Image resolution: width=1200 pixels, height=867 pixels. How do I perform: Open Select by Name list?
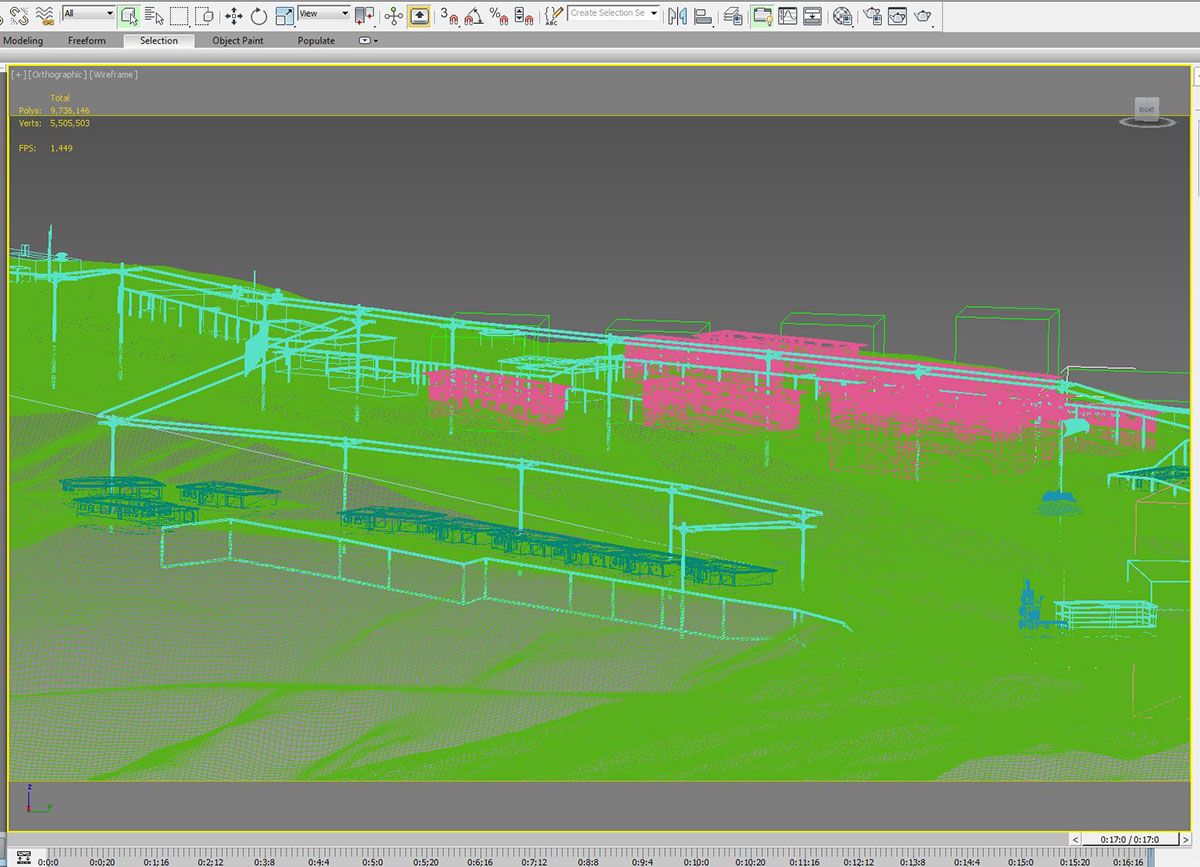(154, 15)
